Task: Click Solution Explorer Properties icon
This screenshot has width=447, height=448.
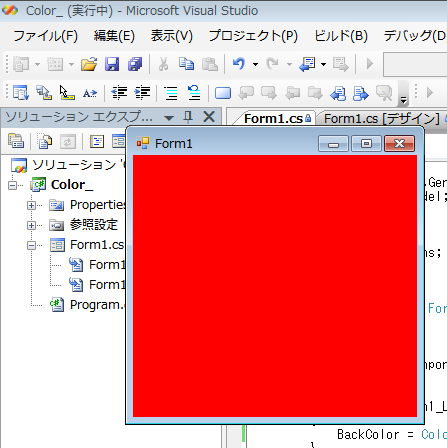Action: (16, 141)
